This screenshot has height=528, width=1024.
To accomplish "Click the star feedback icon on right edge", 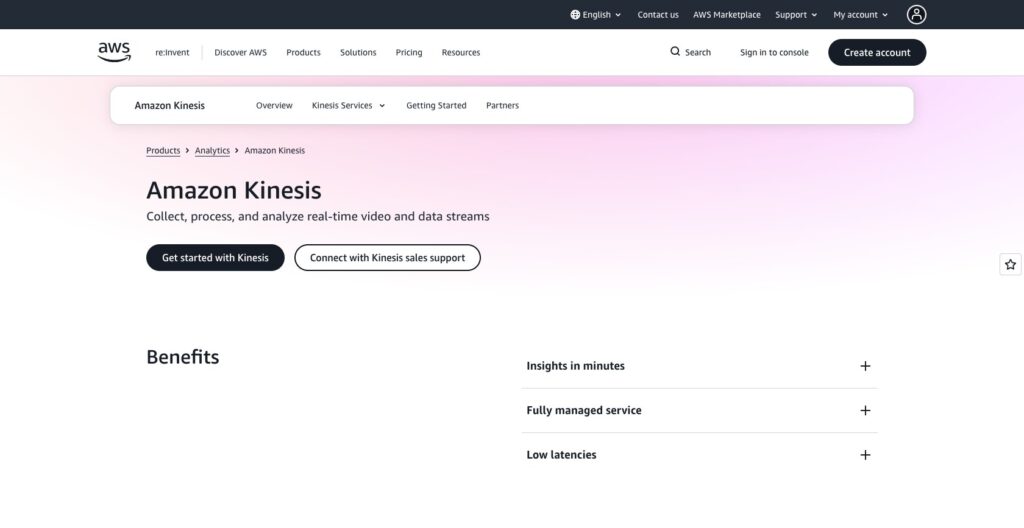I will [x=1010, y=264].
